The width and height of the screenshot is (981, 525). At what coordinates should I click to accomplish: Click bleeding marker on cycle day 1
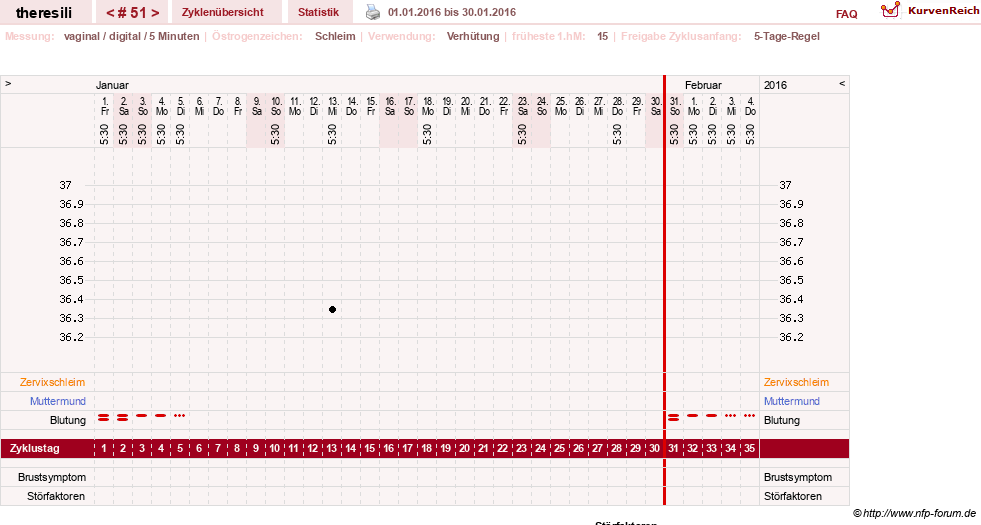[104, 417]
